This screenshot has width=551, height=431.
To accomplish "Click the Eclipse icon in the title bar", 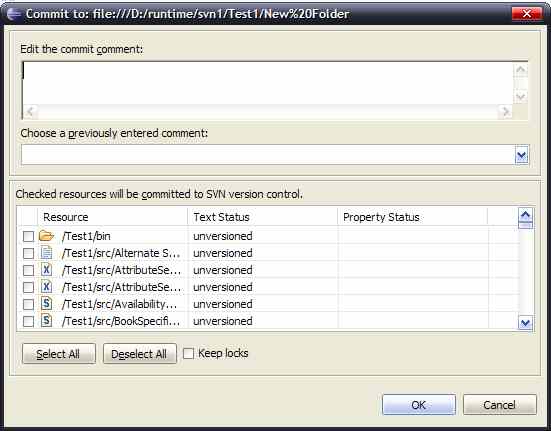I will (14, 14).
